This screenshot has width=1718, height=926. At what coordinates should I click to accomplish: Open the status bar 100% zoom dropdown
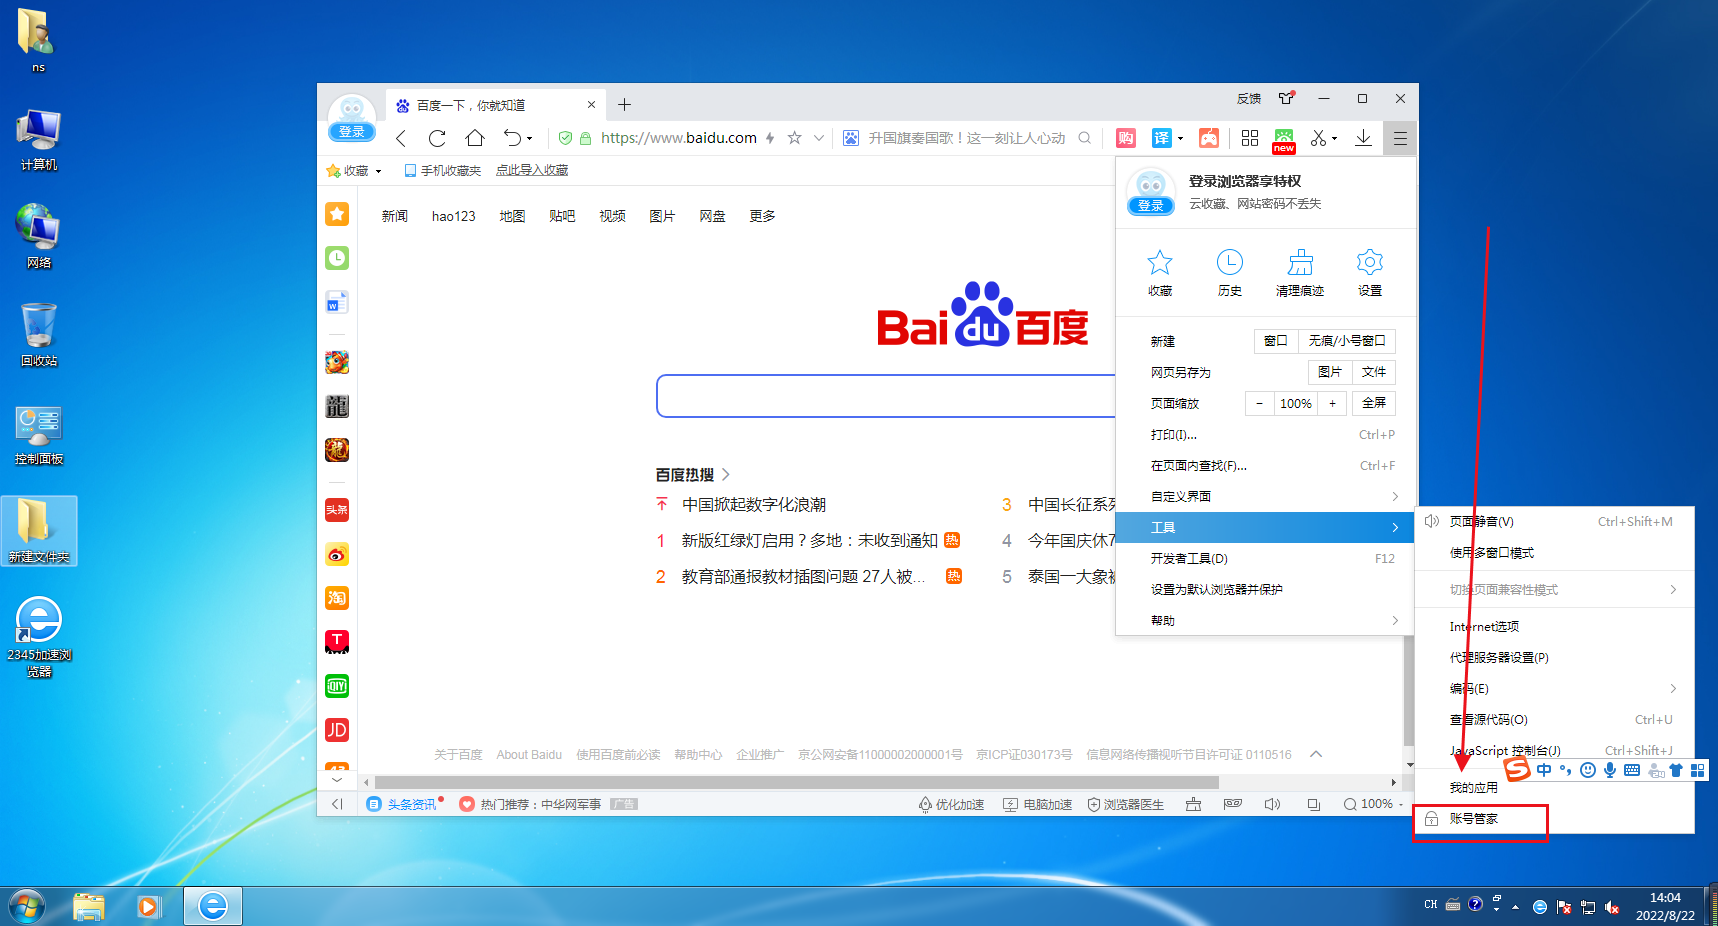(1400, 804)
